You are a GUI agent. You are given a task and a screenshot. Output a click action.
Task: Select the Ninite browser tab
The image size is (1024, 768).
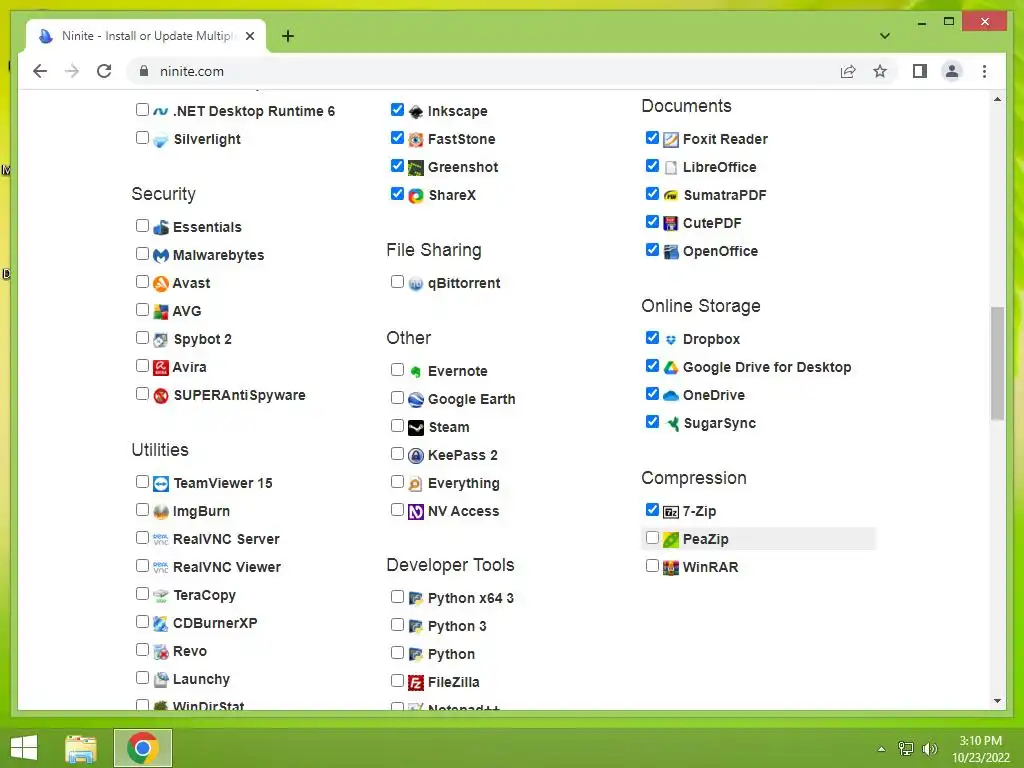(x=146, y=36)
